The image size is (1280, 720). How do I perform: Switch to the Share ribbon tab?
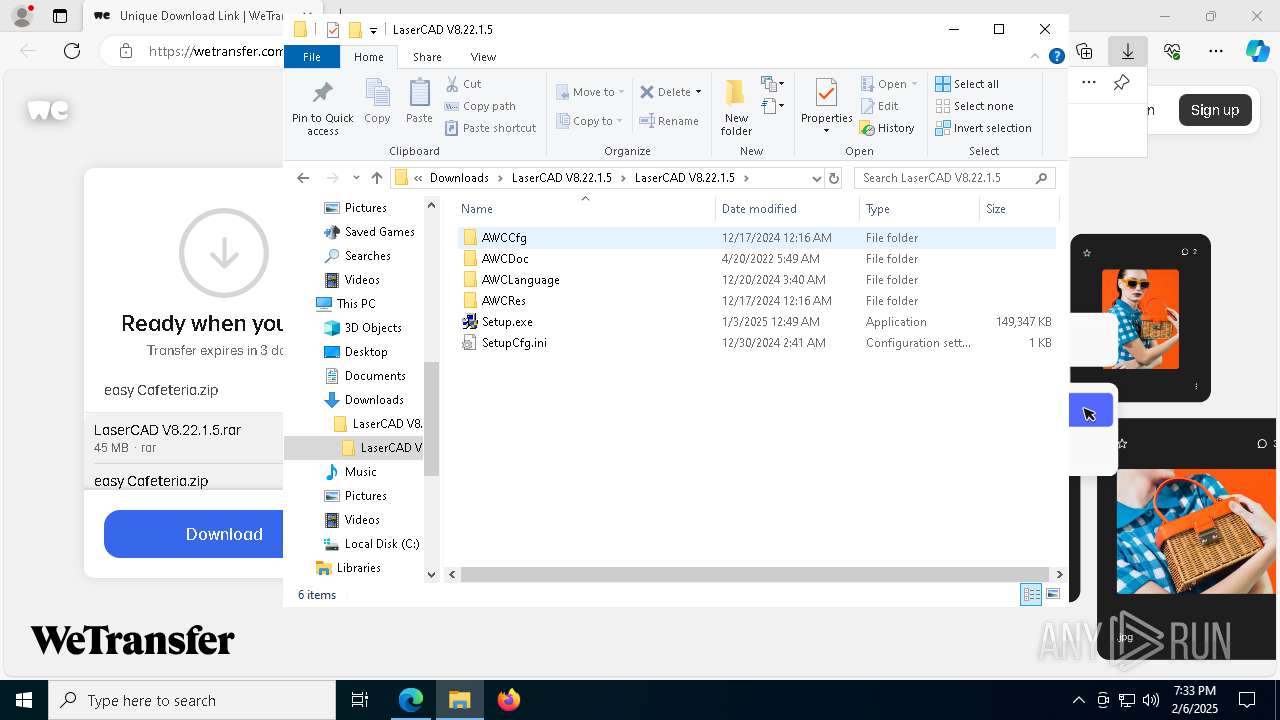(x=427, y=57)
